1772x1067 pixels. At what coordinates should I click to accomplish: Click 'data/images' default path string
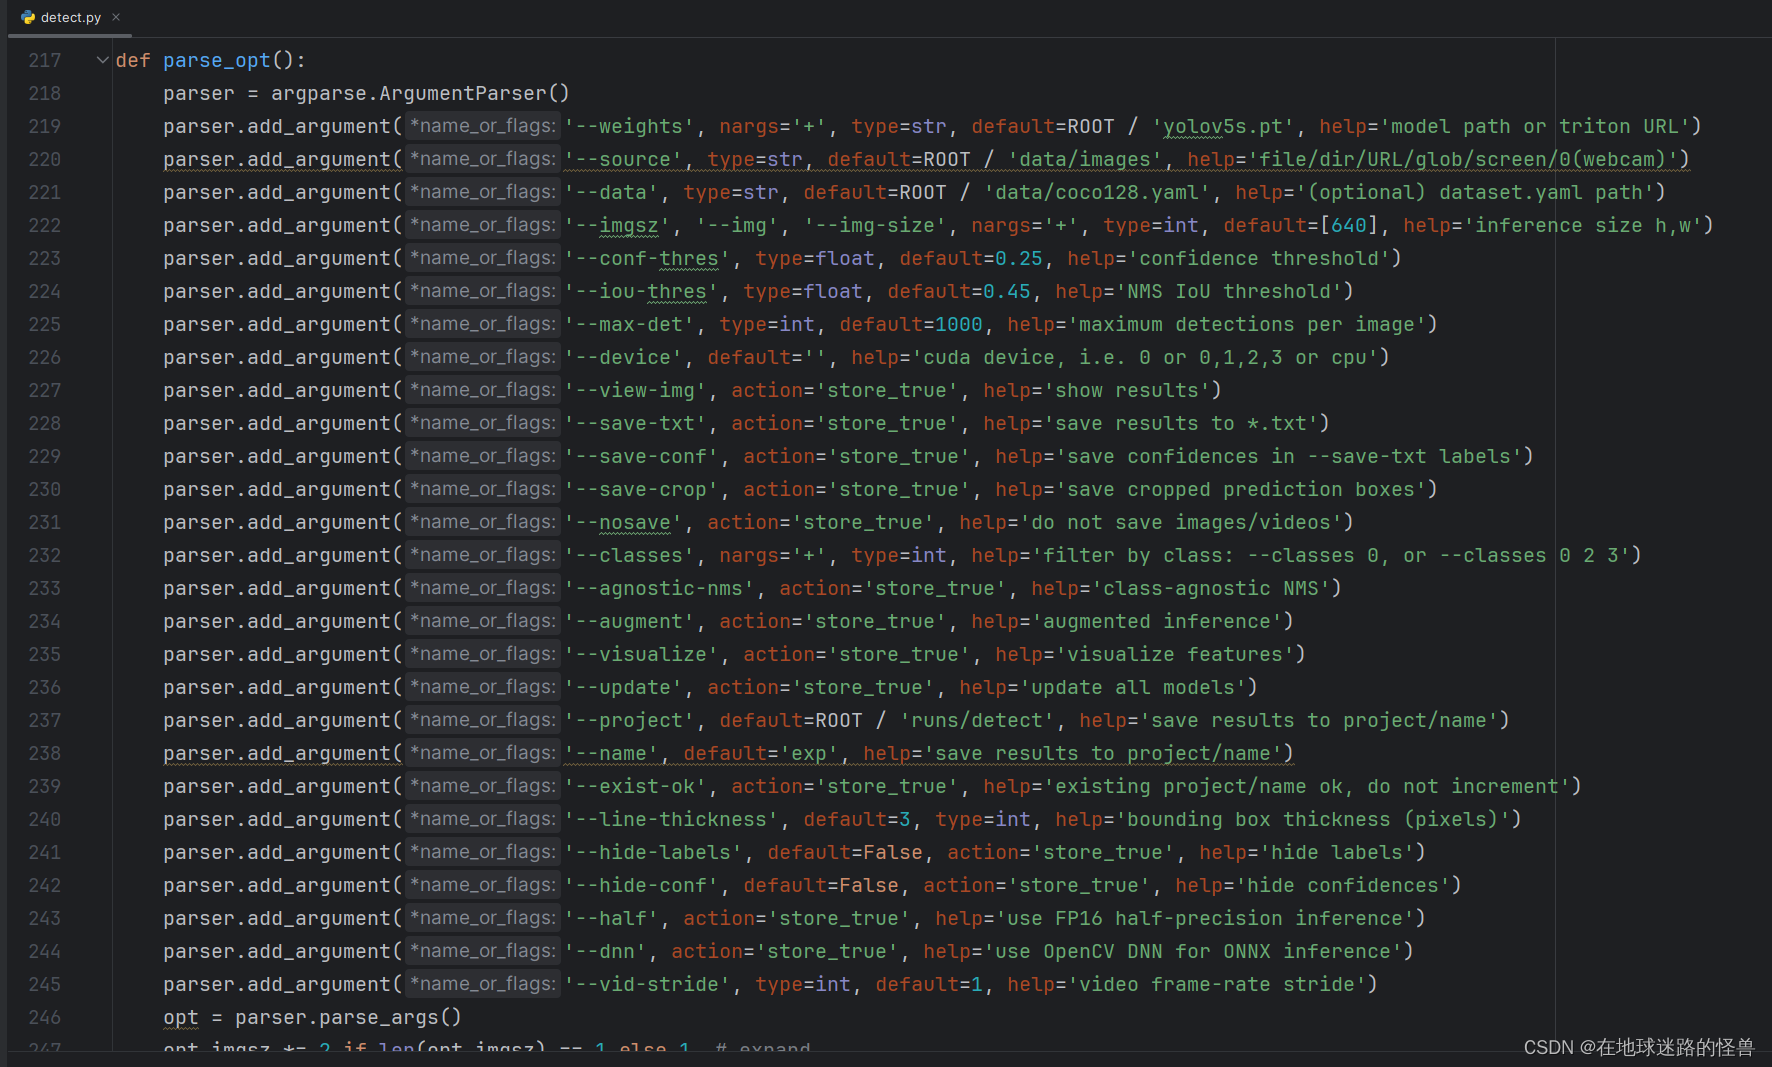click(x=1085, y=159)
